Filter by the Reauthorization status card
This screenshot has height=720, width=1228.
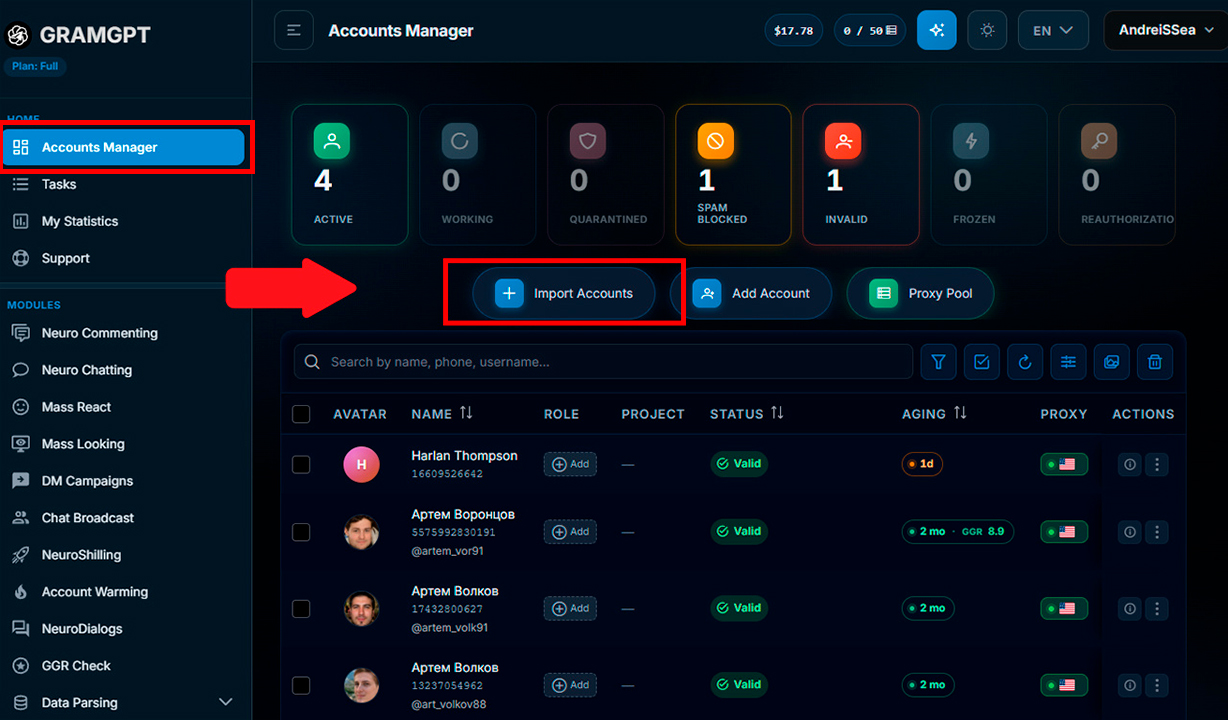point(1118,175)
